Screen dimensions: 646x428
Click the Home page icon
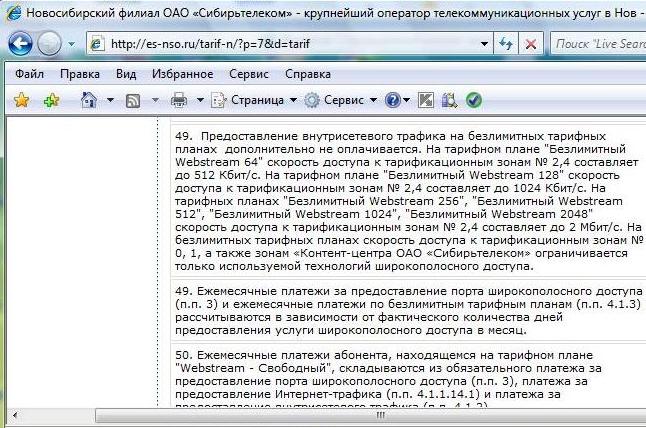[89, 100]
